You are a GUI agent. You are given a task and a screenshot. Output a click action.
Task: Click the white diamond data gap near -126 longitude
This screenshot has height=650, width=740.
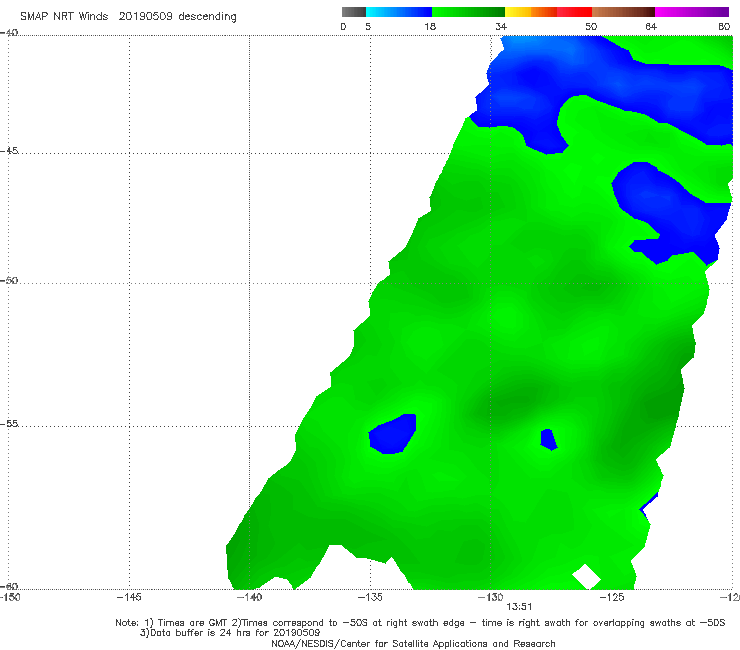(586, 576)
